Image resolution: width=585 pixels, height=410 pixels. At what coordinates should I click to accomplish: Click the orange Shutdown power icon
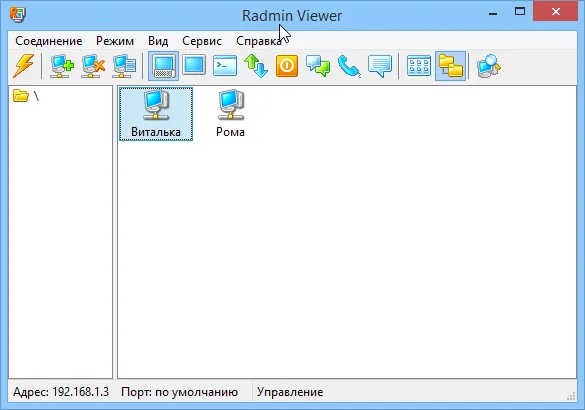(287, 66)
